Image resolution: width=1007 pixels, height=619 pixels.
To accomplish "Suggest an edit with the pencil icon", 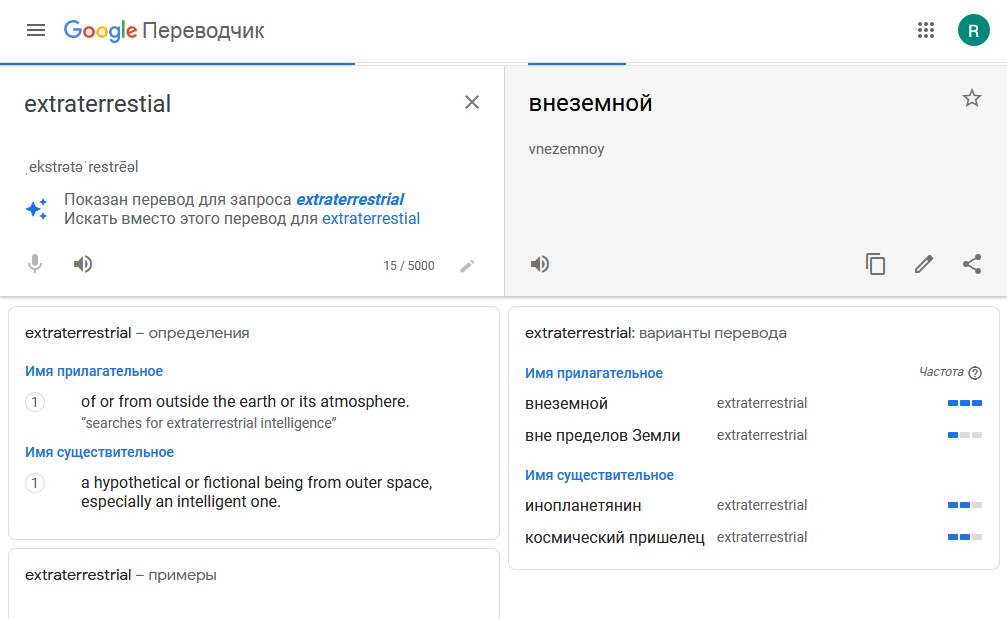I will pos(924,264).
